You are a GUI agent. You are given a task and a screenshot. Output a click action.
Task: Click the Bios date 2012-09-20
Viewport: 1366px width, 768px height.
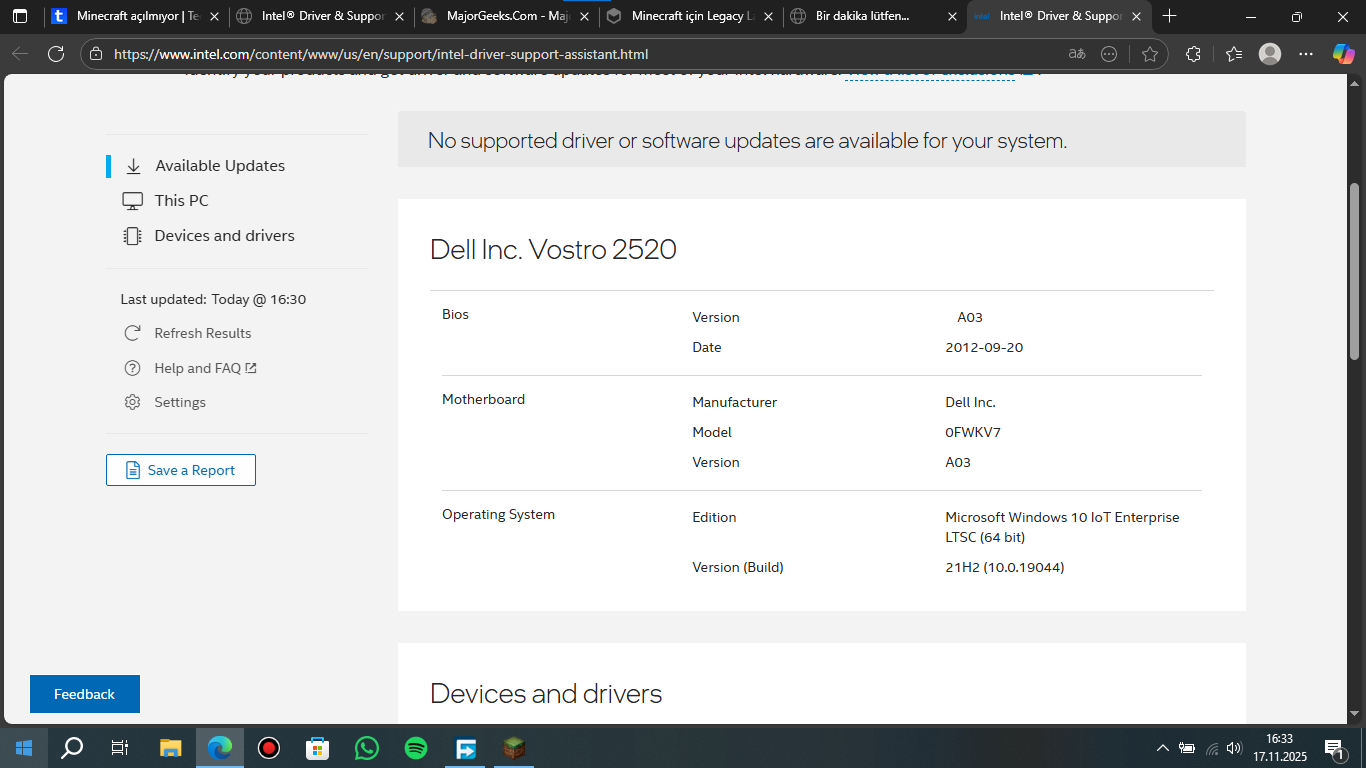984,347
